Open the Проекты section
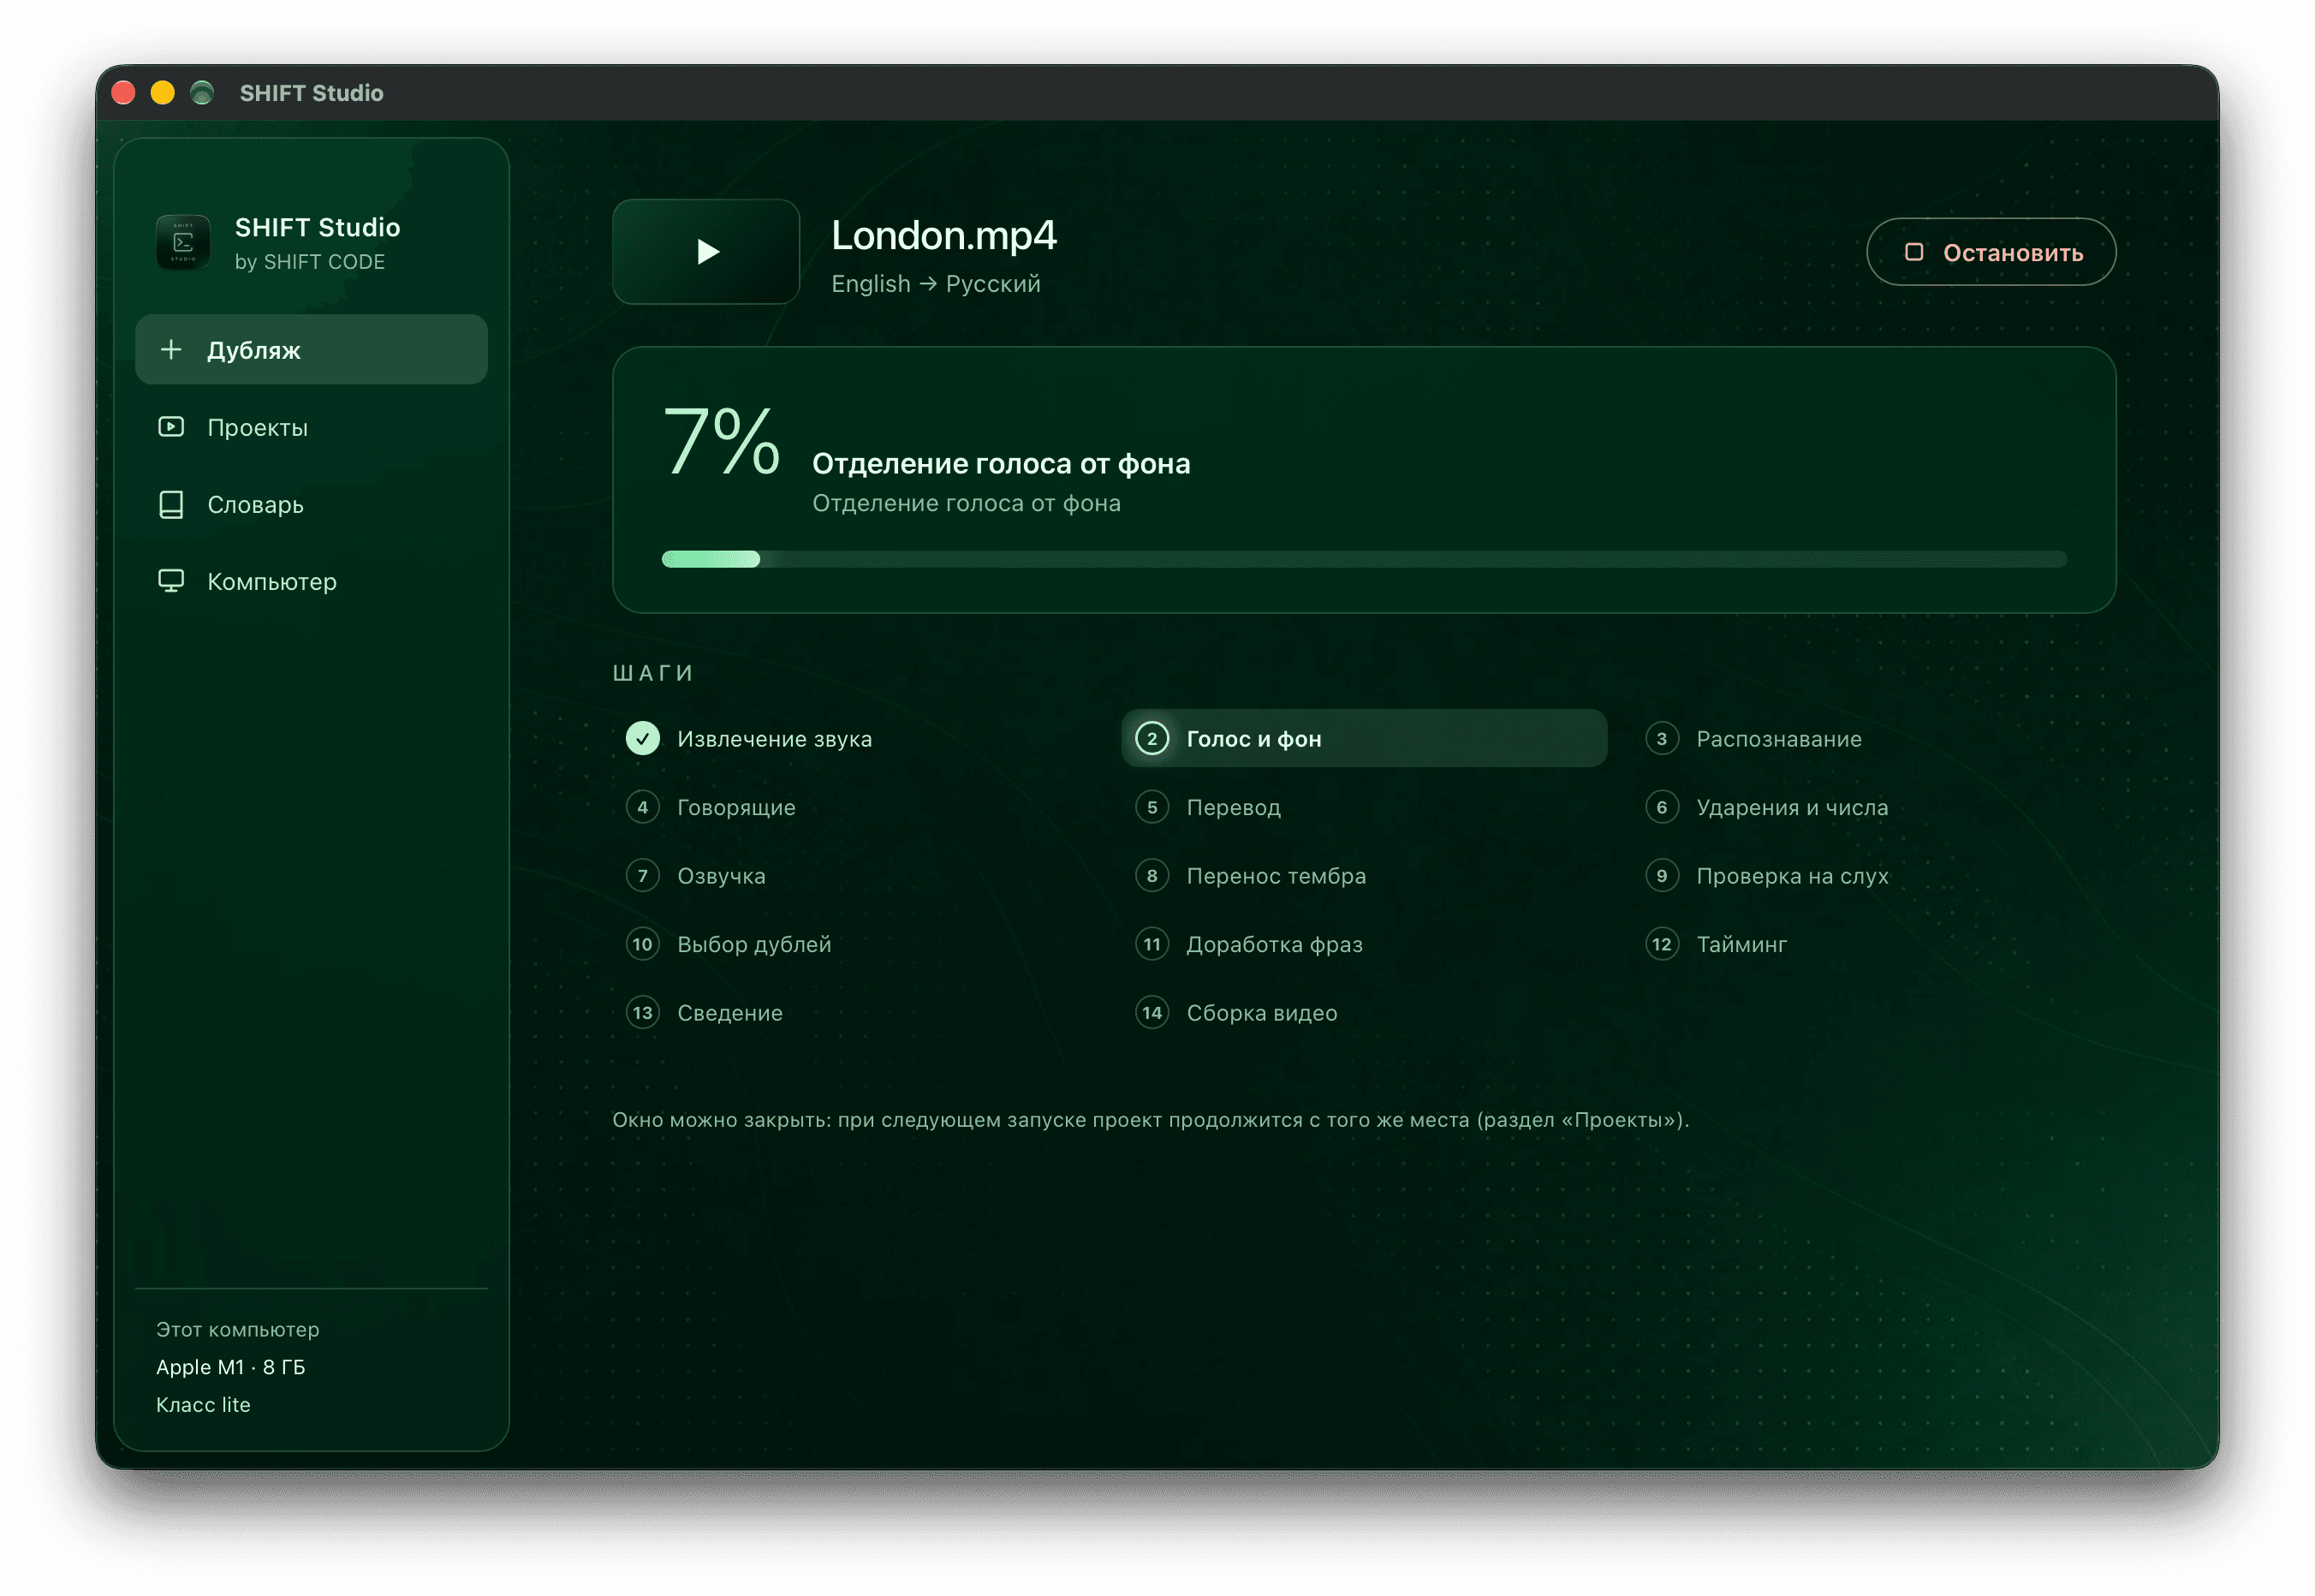Viewport: 2315px width, 1596px height. pyautogui.click(x=311, y=427)
